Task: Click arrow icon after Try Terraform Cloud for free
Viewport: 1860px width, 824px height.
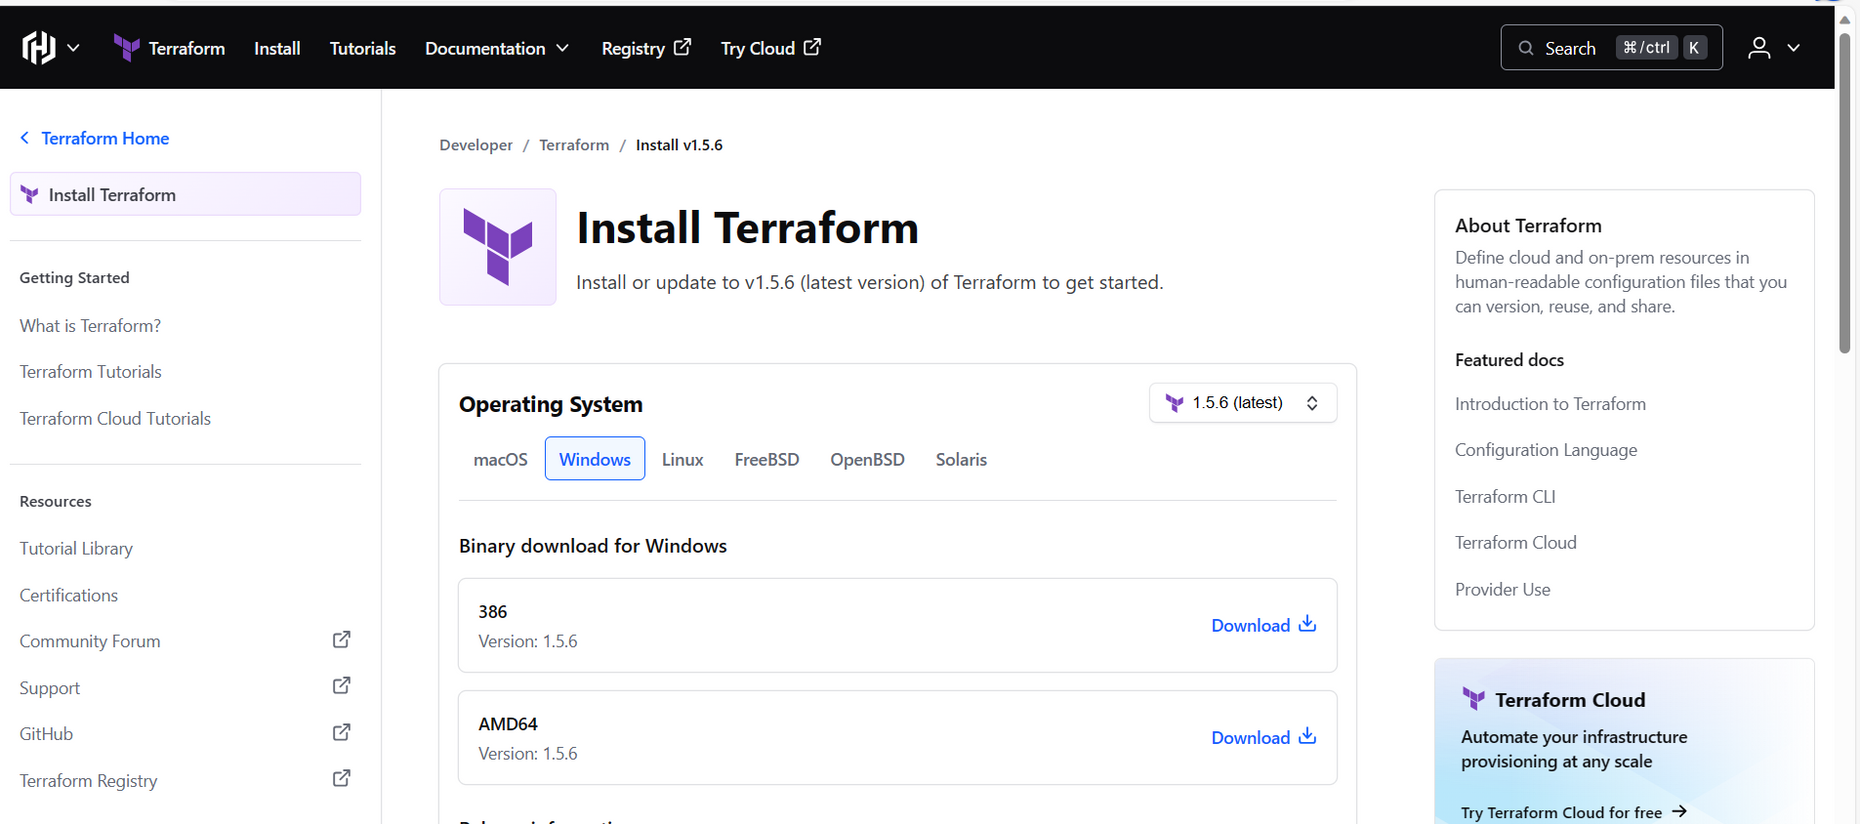Action: 1679,811
